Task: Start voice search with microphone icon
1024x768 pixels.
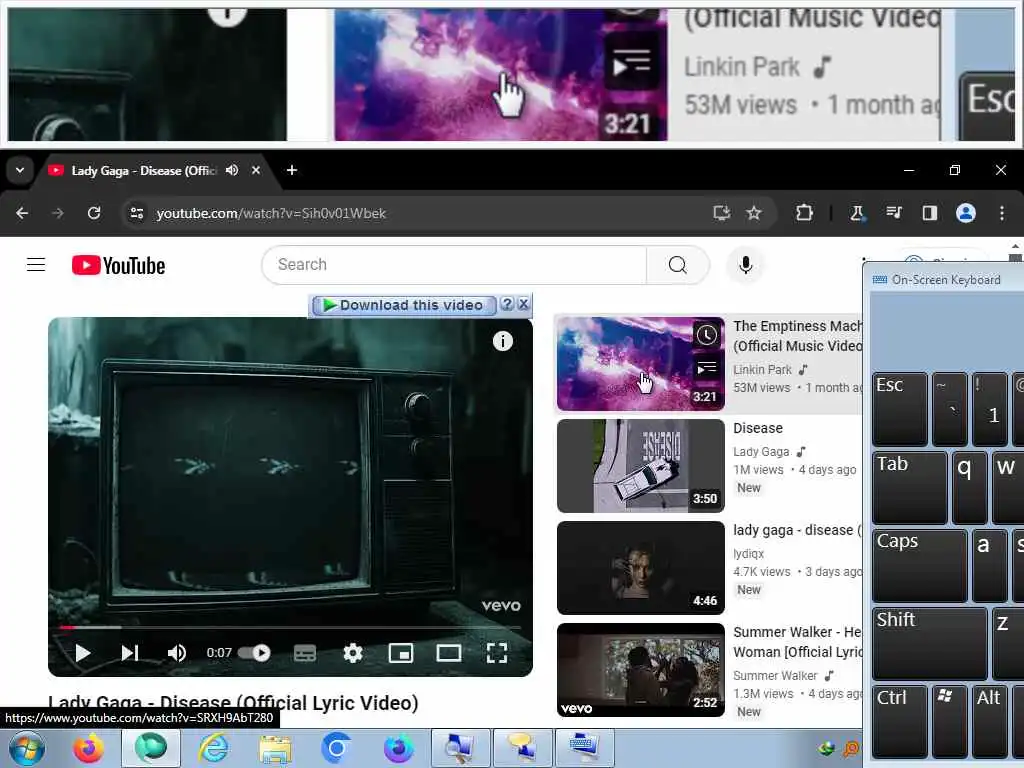Action: point(745,264)
